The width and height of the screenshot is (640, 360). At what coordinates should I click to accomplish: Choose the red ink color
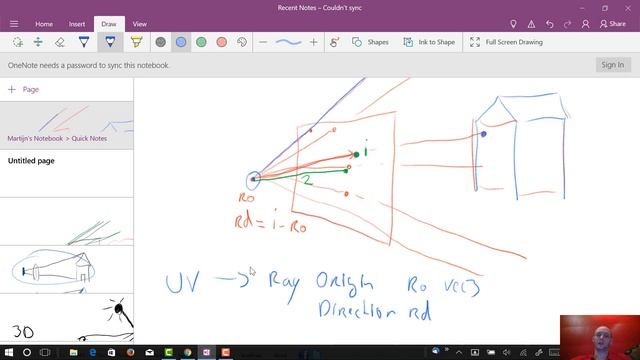[x=222, y=42]
